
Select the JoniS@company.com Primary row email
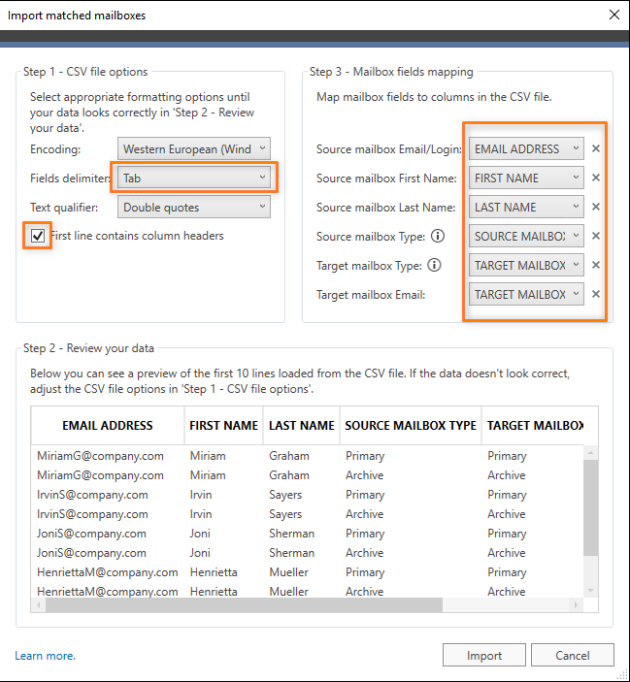pyautogui.click(x=91, y=534)
